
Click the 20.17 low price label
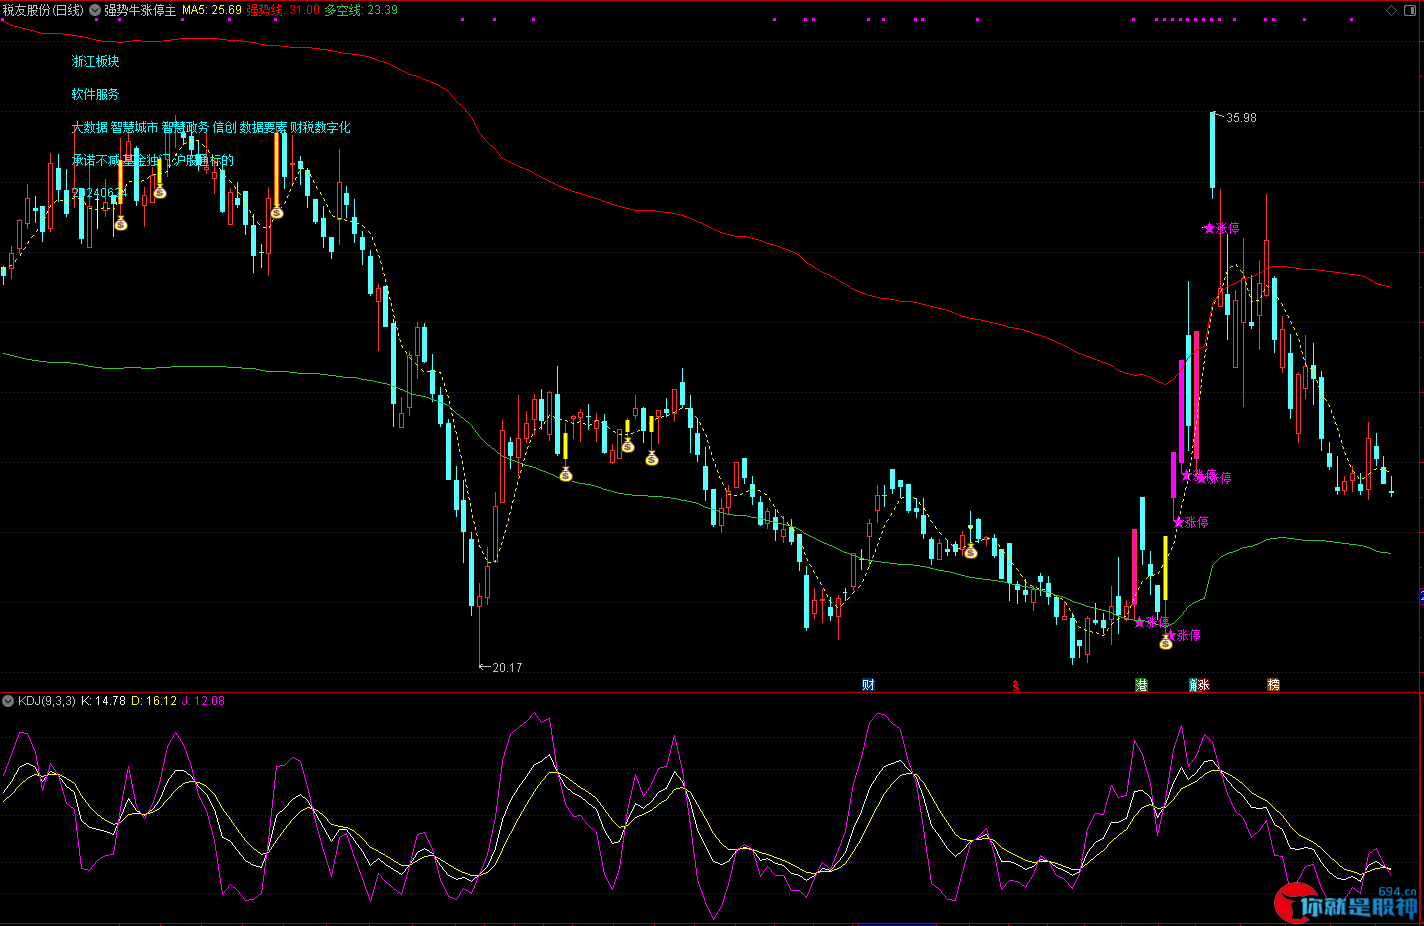tap(507, 668)
